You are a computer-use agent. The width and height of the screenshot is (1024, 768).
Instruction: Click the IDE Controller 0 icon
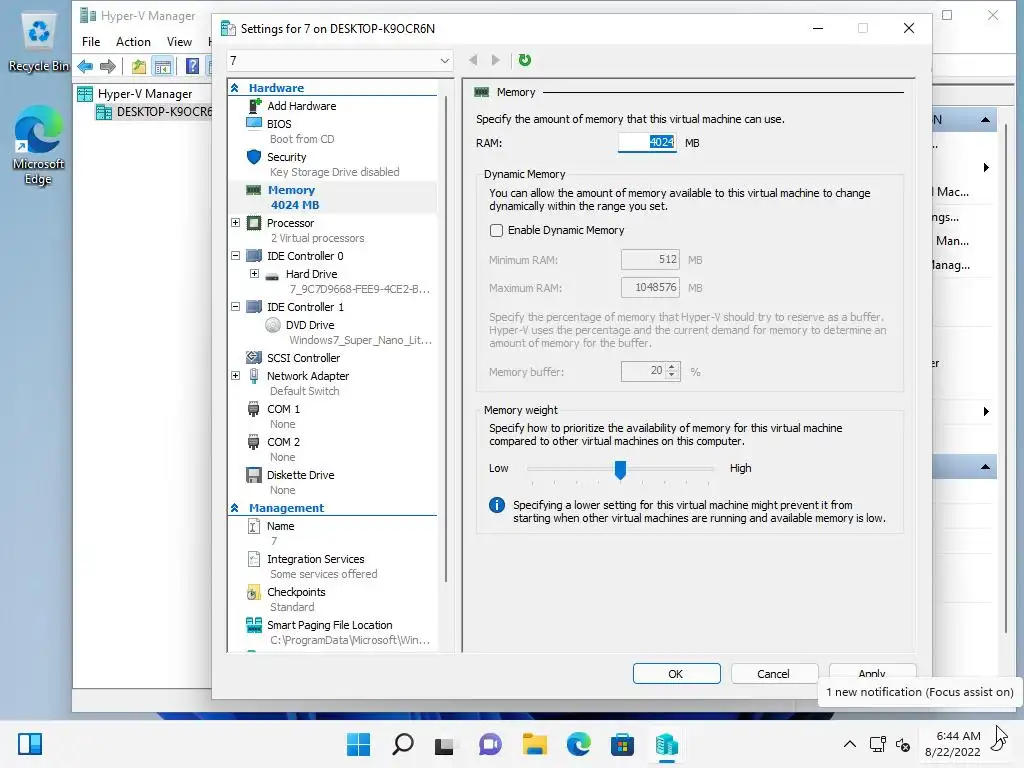[254, 256]
